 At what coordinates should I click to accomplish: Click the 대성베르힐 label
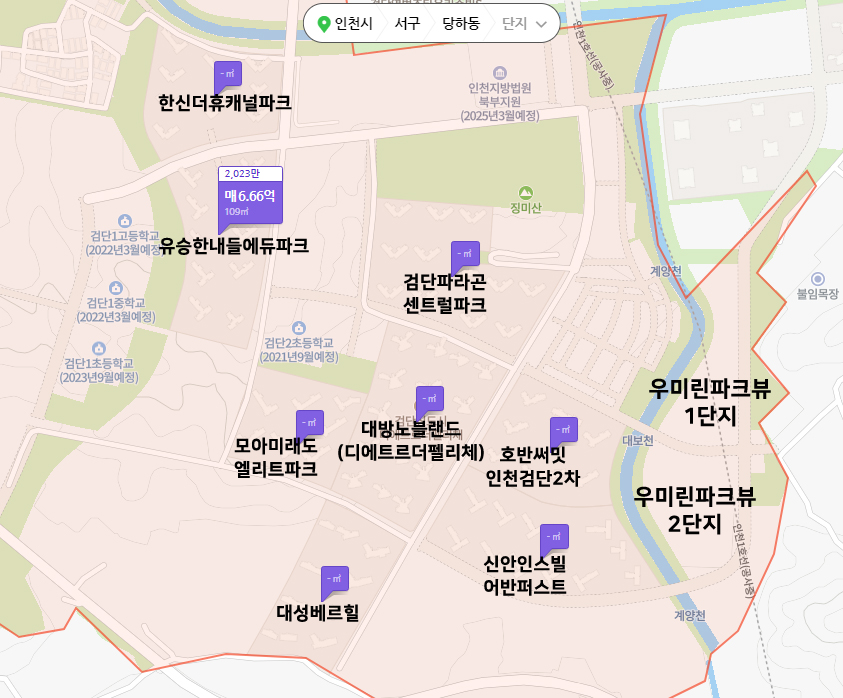pyautogui.click(x=318, y=612)
